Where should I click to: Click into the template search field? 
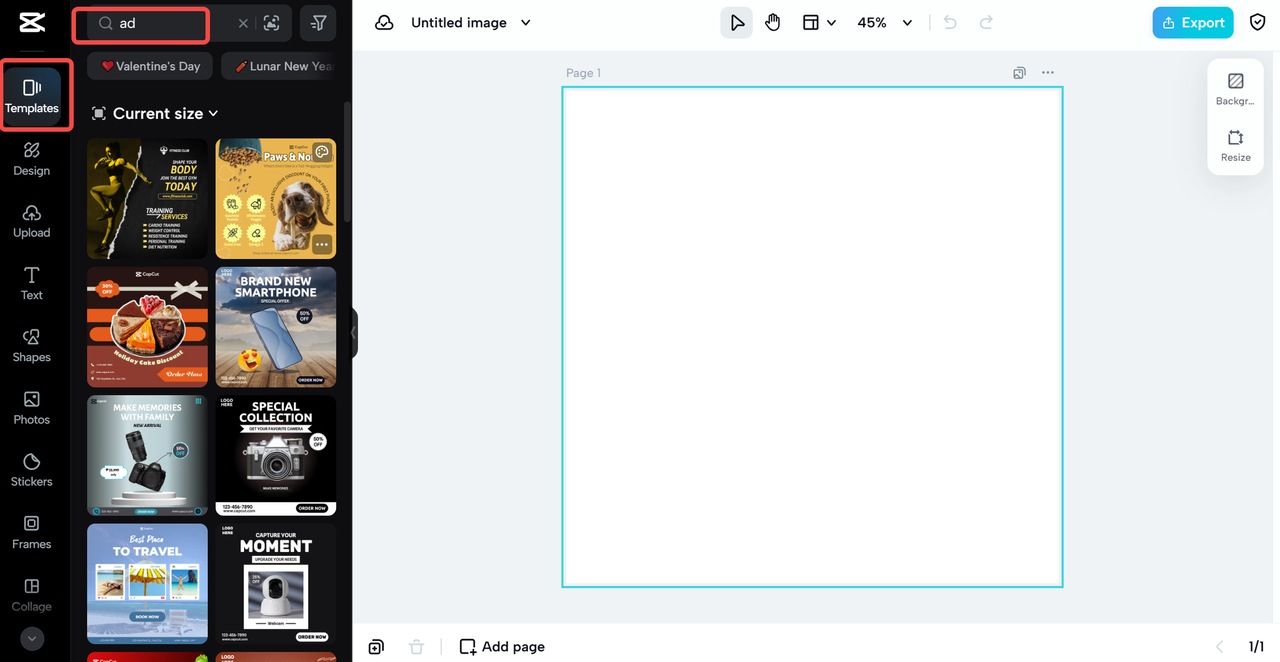(x=165, y=23)
